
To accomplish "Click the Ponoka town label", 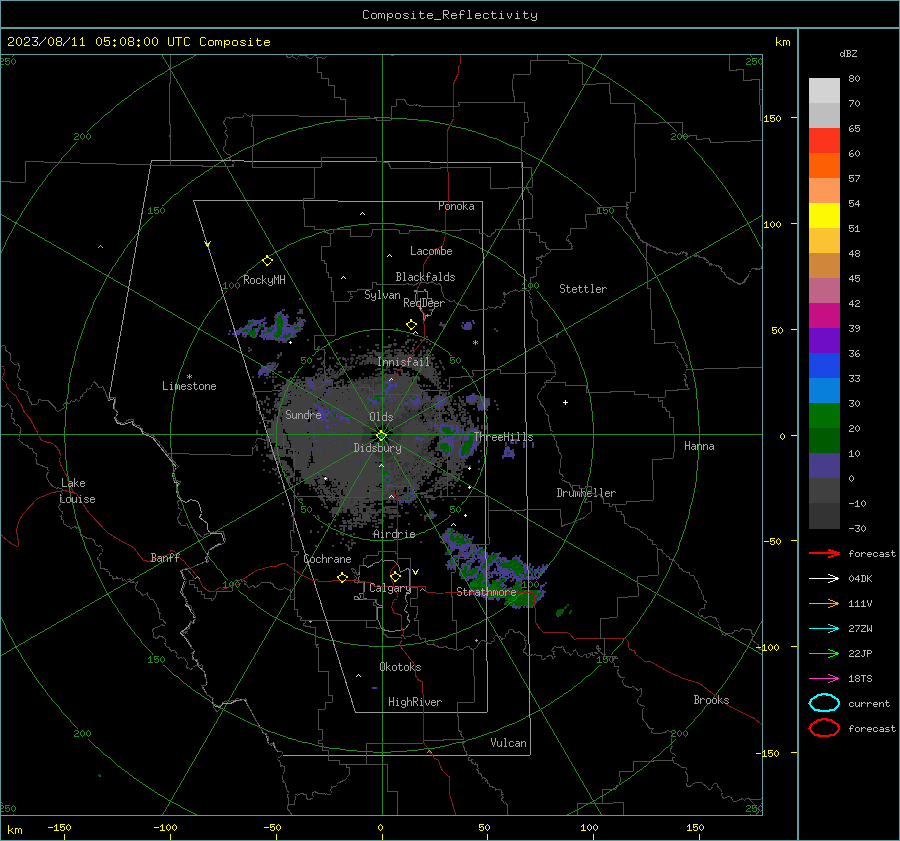I will [456, 206].
